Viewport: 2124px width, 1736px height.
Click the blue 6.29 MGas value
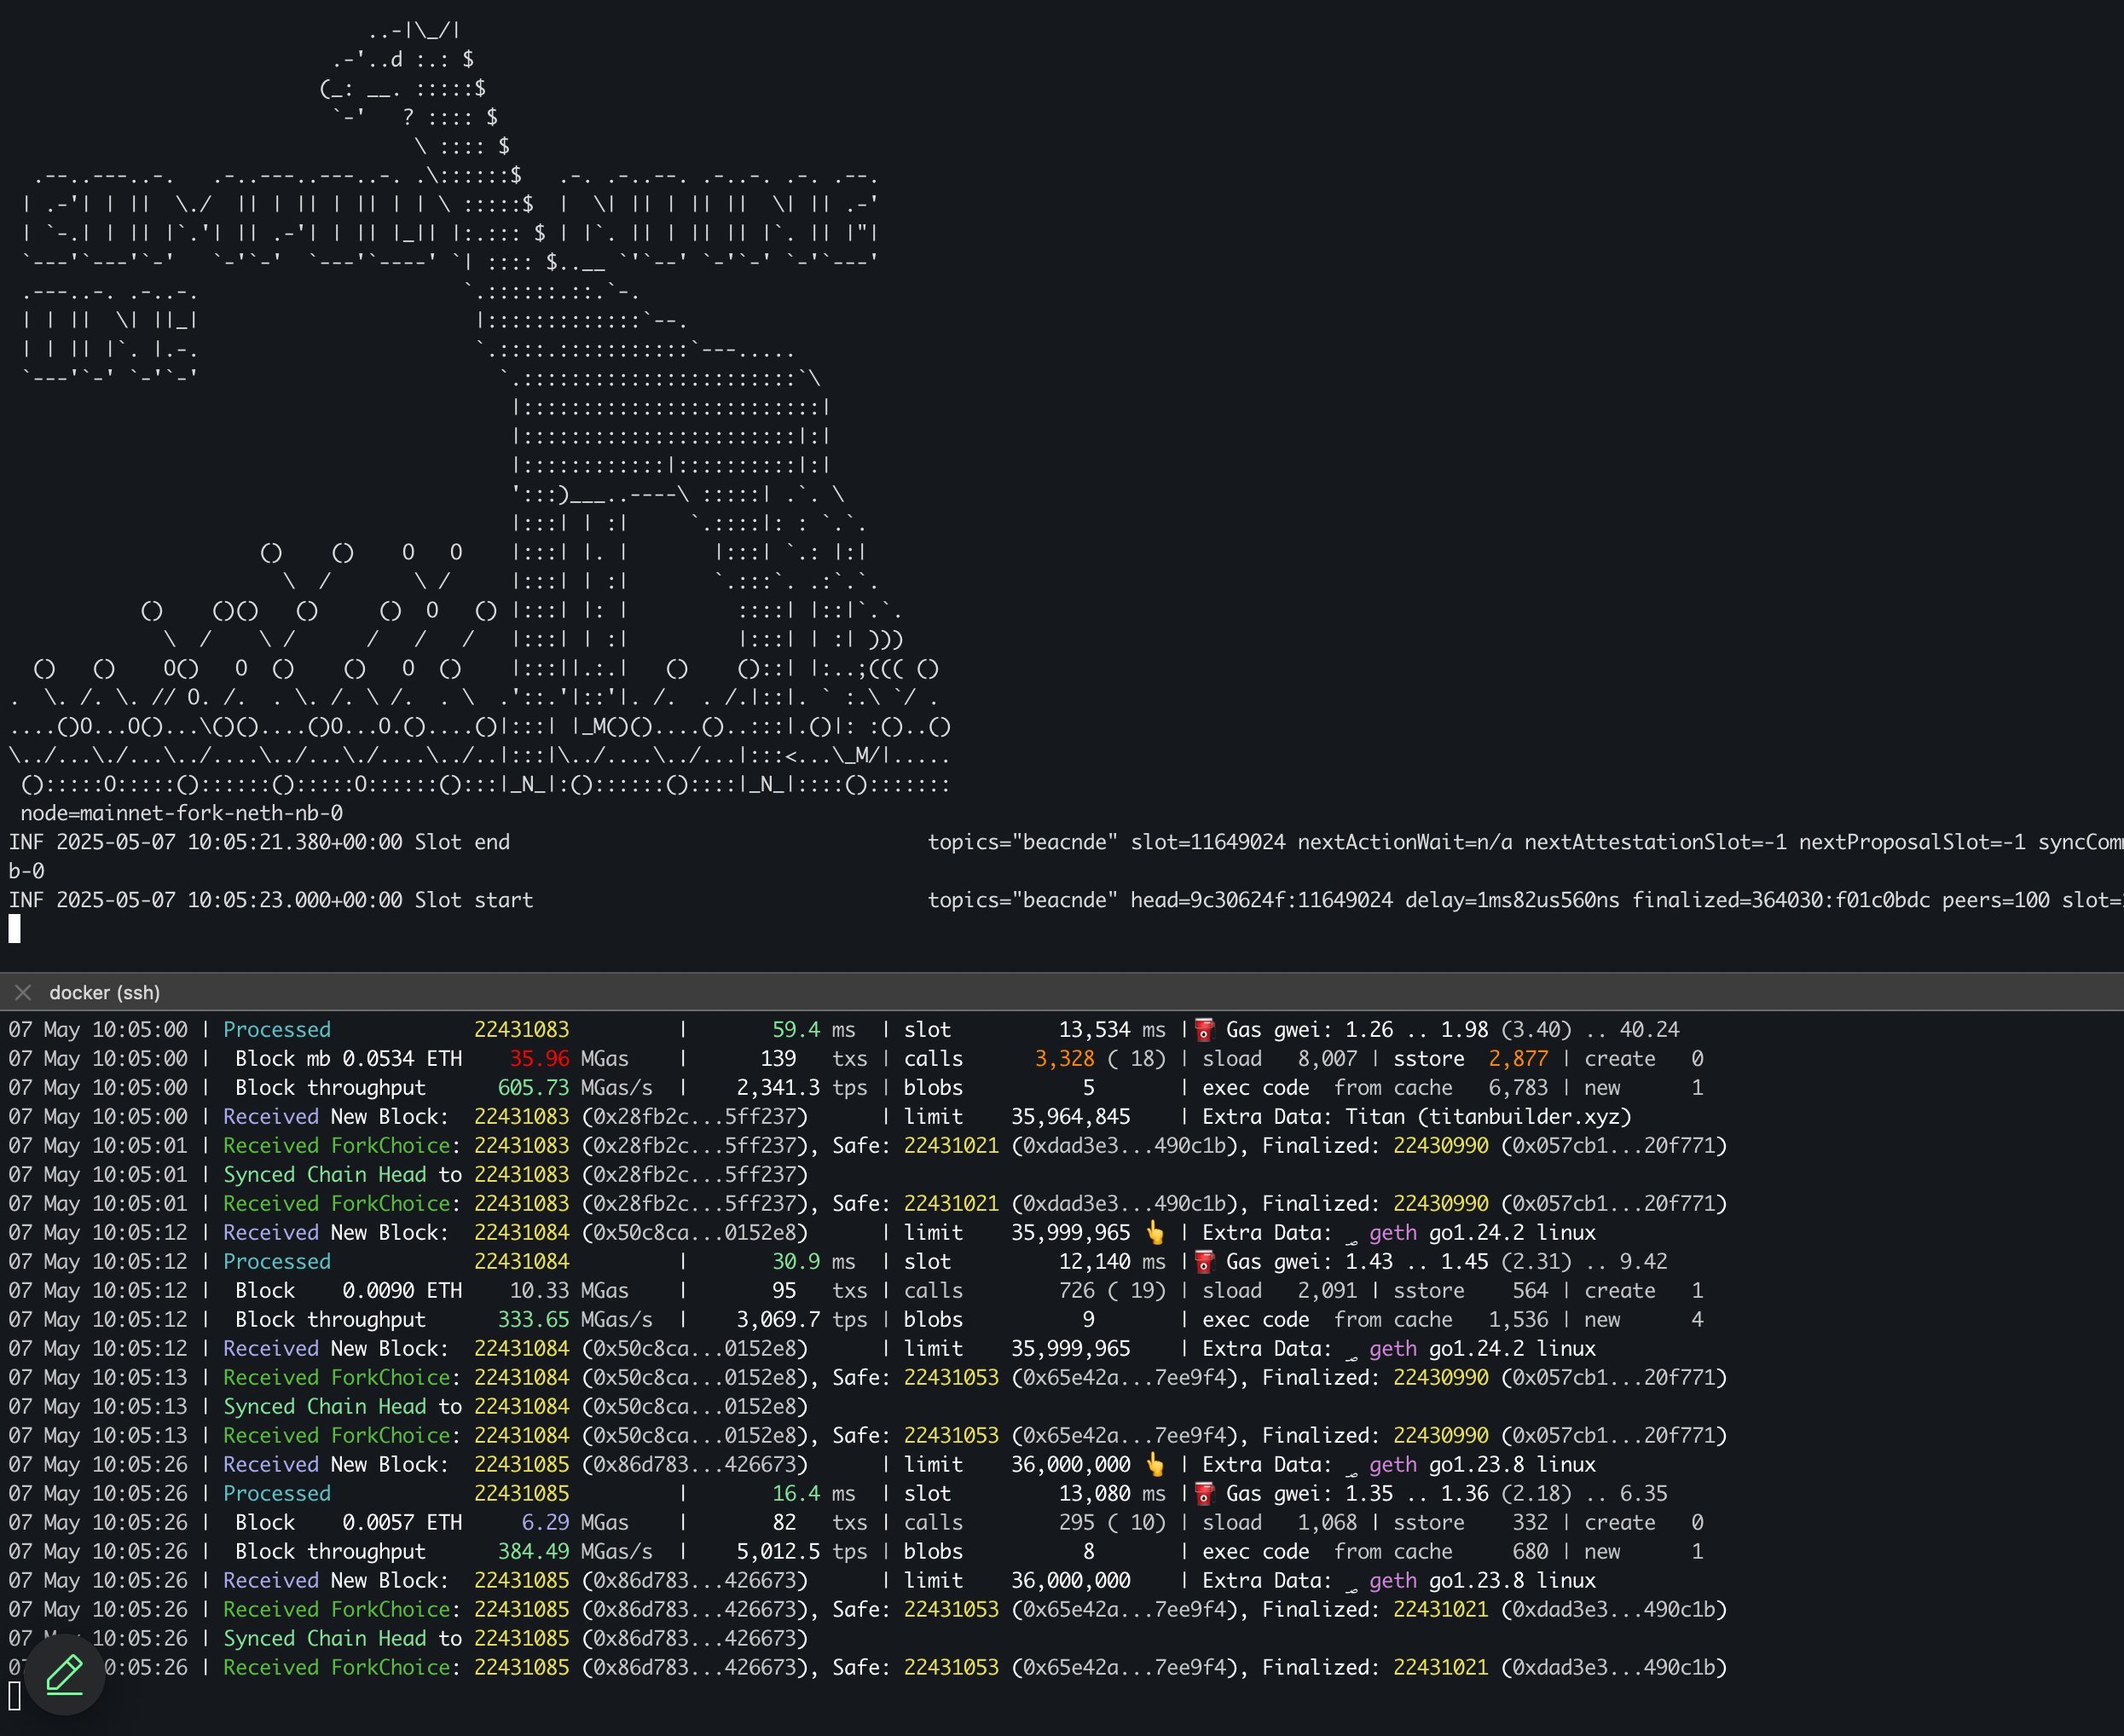545,1523
